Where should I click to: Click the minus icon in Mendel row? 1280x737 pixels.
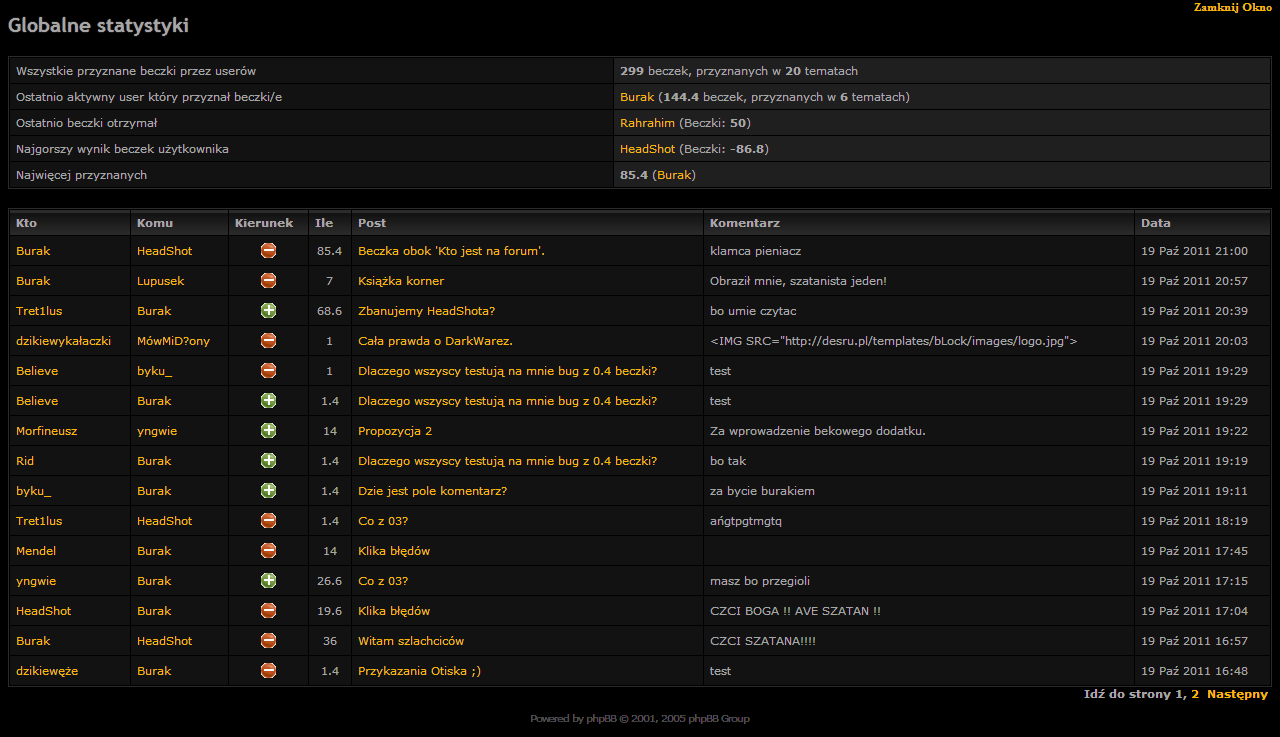click(x=268, y=551)
